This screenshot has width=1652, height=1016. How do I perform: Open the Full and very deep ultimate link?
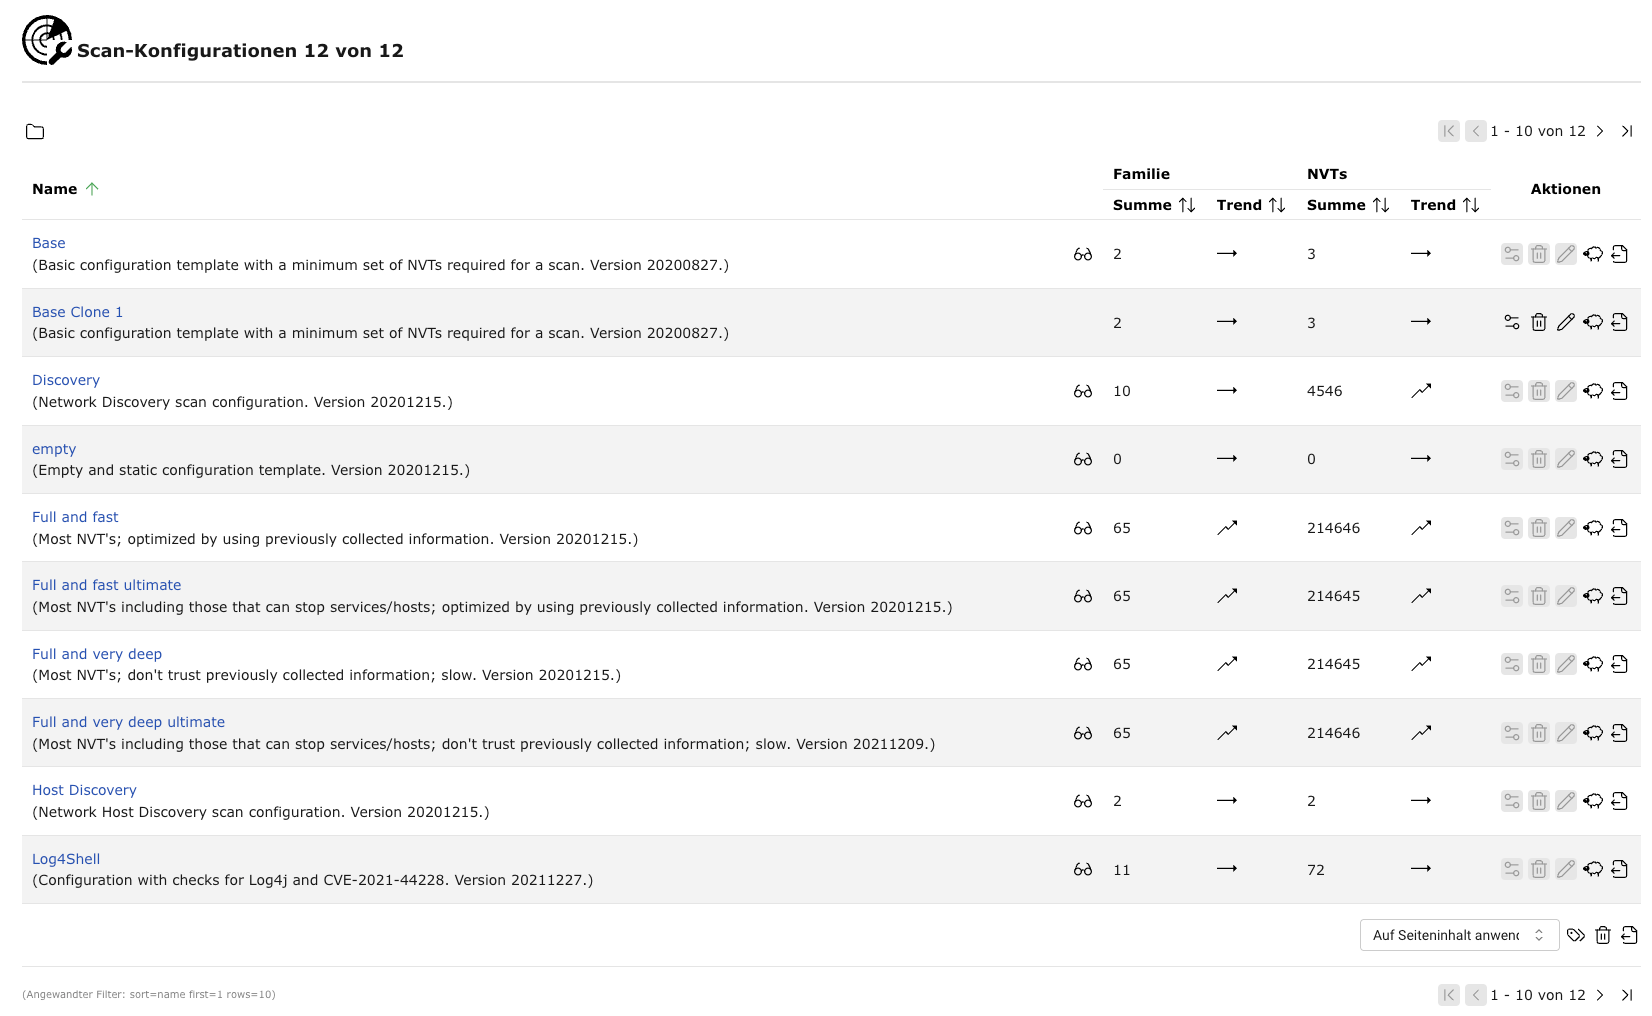(128, 722)
